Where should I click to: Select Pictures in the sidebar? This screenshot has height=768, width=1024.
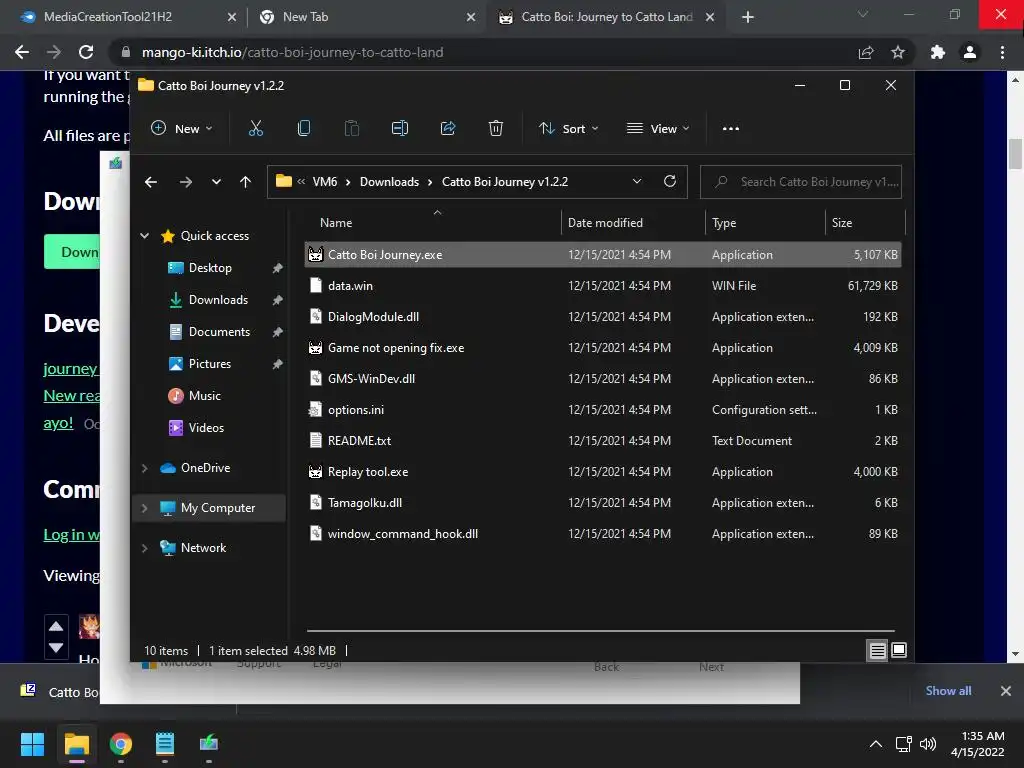(210, 364)
